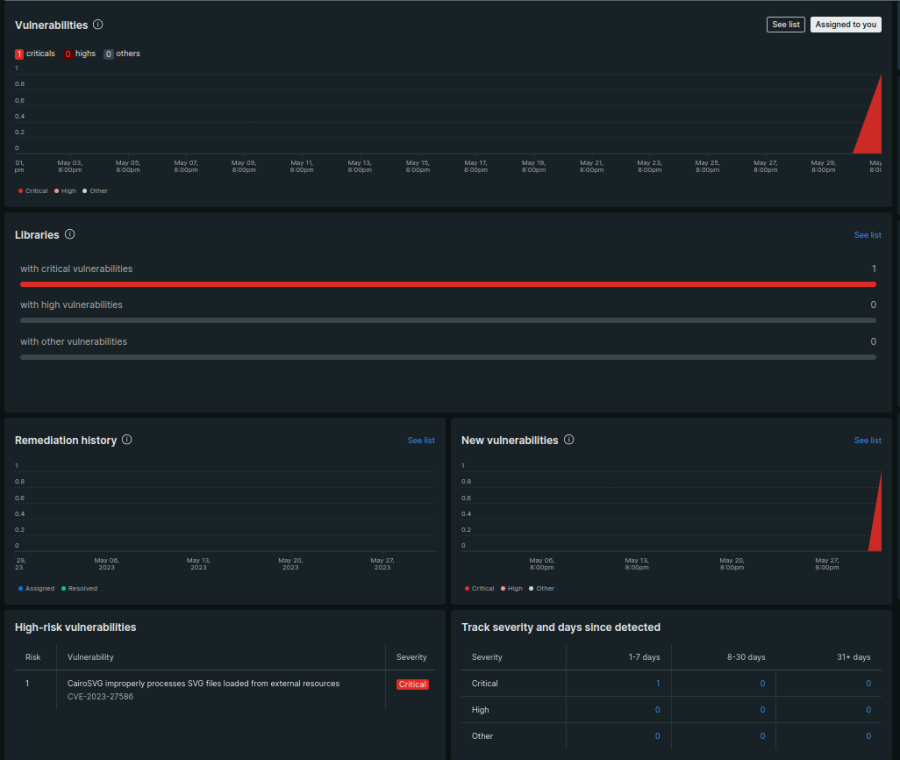900x760 pixels.
Task: Select the Other row label in severity table
Action: click(x=482, y=736)
